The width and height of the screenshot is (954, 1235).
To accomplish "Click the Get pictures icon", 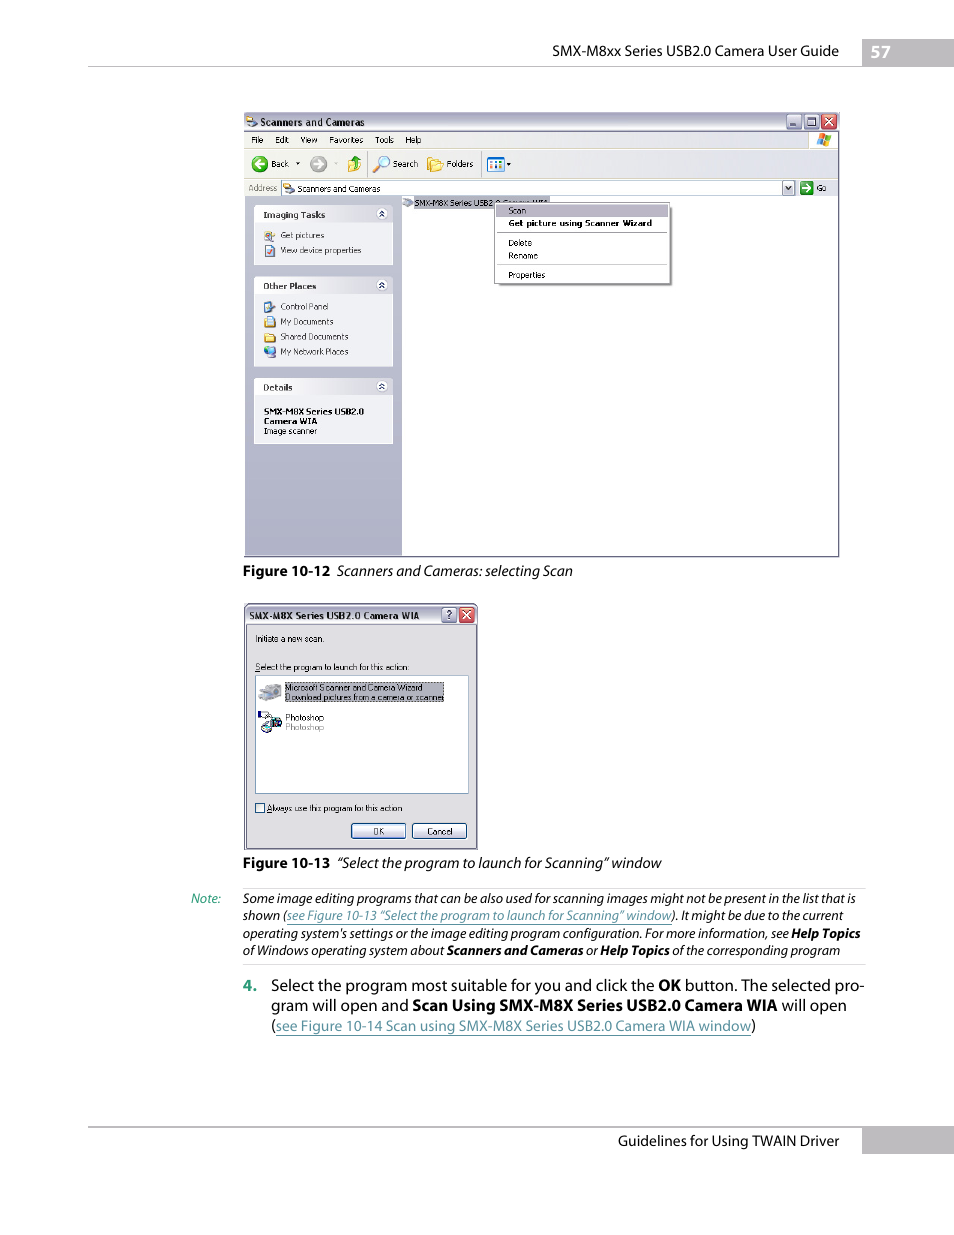I will [269, 236].
